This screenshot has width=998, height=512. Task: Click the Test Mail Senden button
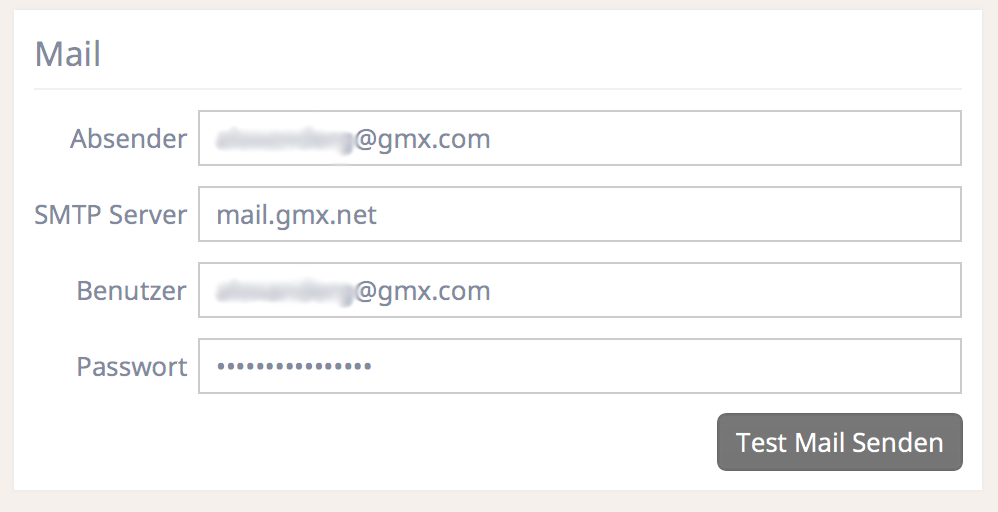(x=840, y=442)
